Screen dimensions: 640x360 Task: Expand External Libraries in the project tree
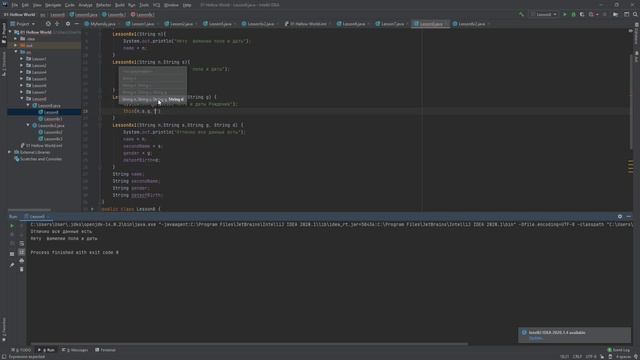pyautogui.click(x=10, y=152)
